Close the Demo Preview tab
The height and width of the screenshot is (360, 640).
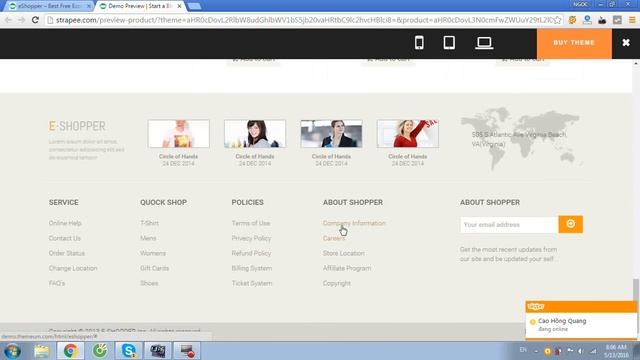point(179,6)
